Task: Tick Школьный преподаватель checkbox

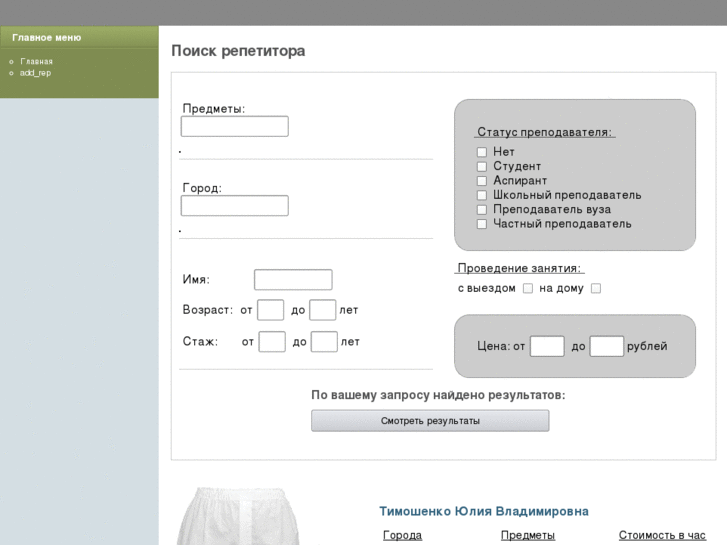Action: click(482, 195)
